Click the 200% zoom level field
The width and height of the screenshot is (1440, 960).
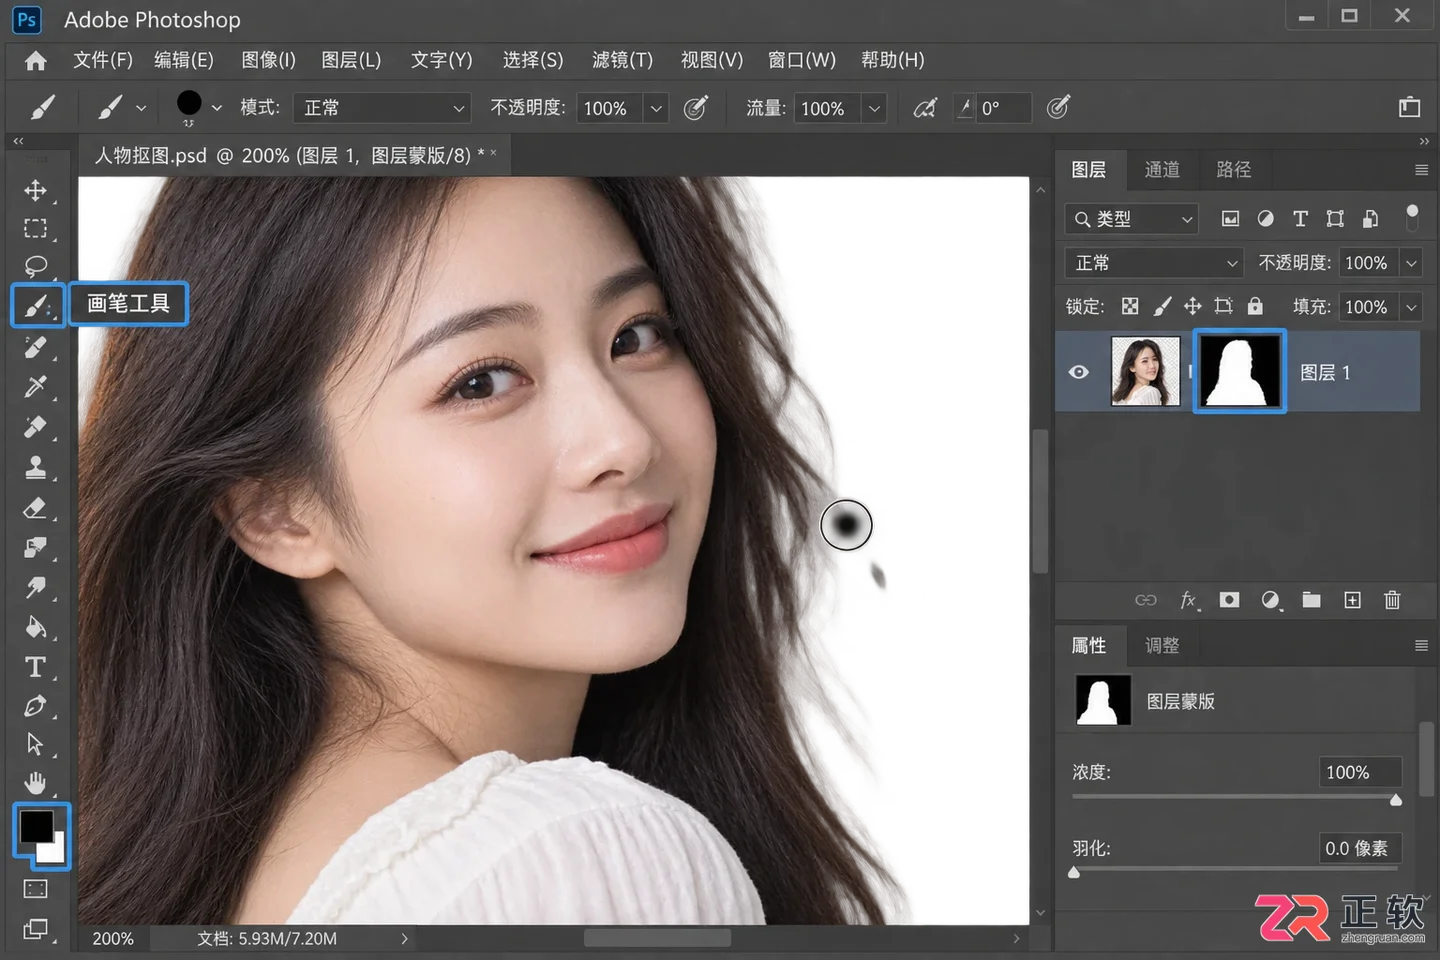[x=113, y=939]
